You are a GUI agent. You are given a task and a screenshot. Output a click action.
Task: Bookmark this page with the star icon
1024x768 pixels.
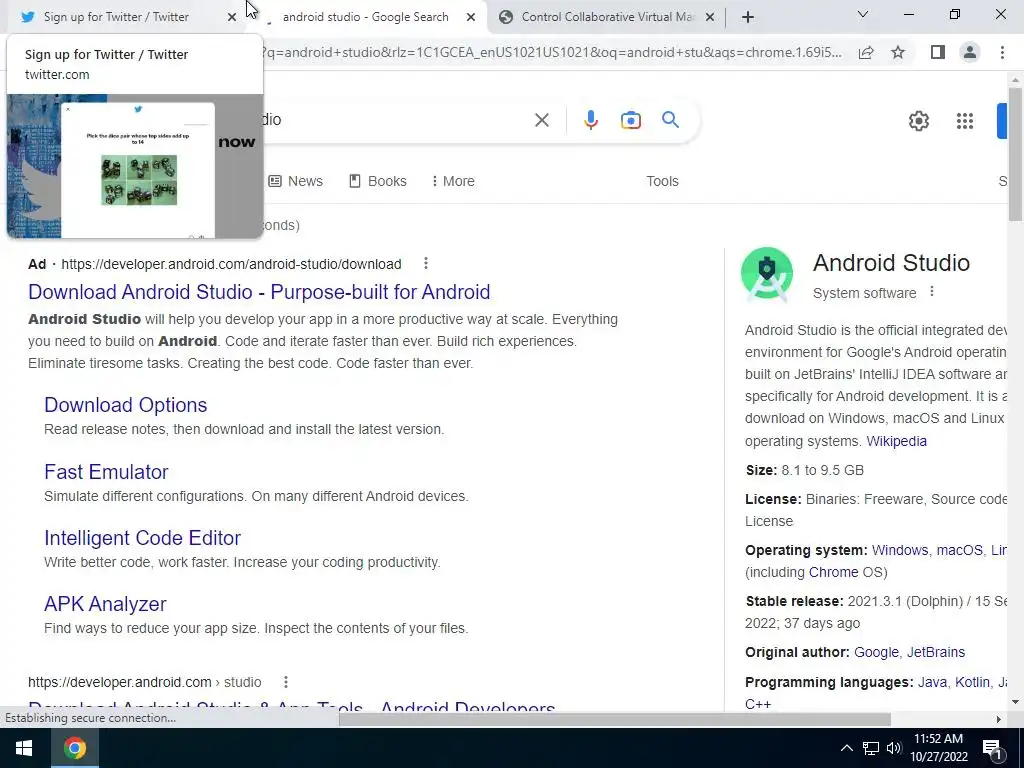pyautogui.click(x=898, y=52)
